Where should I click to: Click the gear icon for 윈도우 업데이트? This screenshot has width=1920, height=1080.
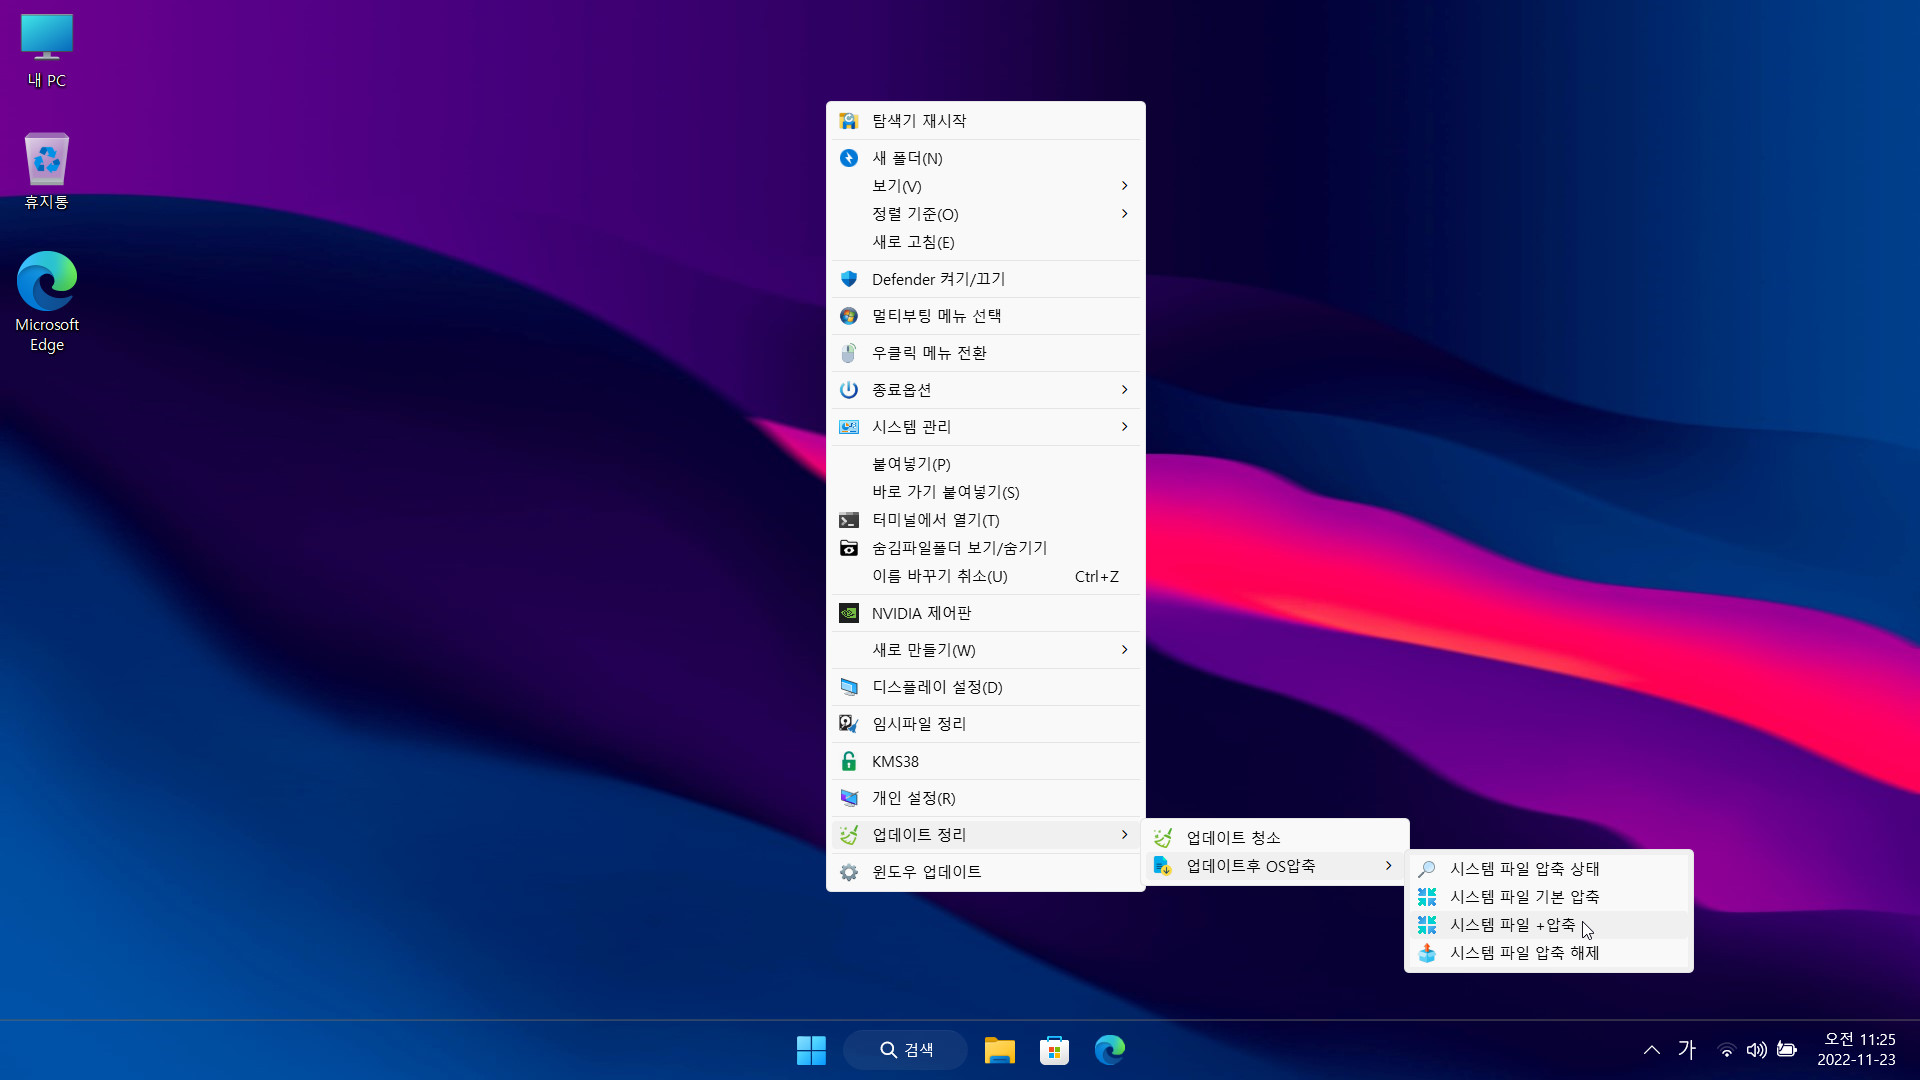(849, 872)
